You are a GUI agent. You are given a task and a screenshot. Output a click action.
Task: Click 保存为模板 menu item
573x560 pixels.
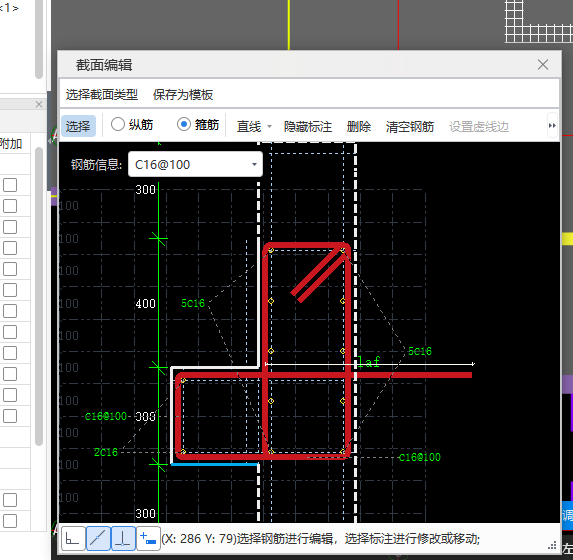point(183,94)
